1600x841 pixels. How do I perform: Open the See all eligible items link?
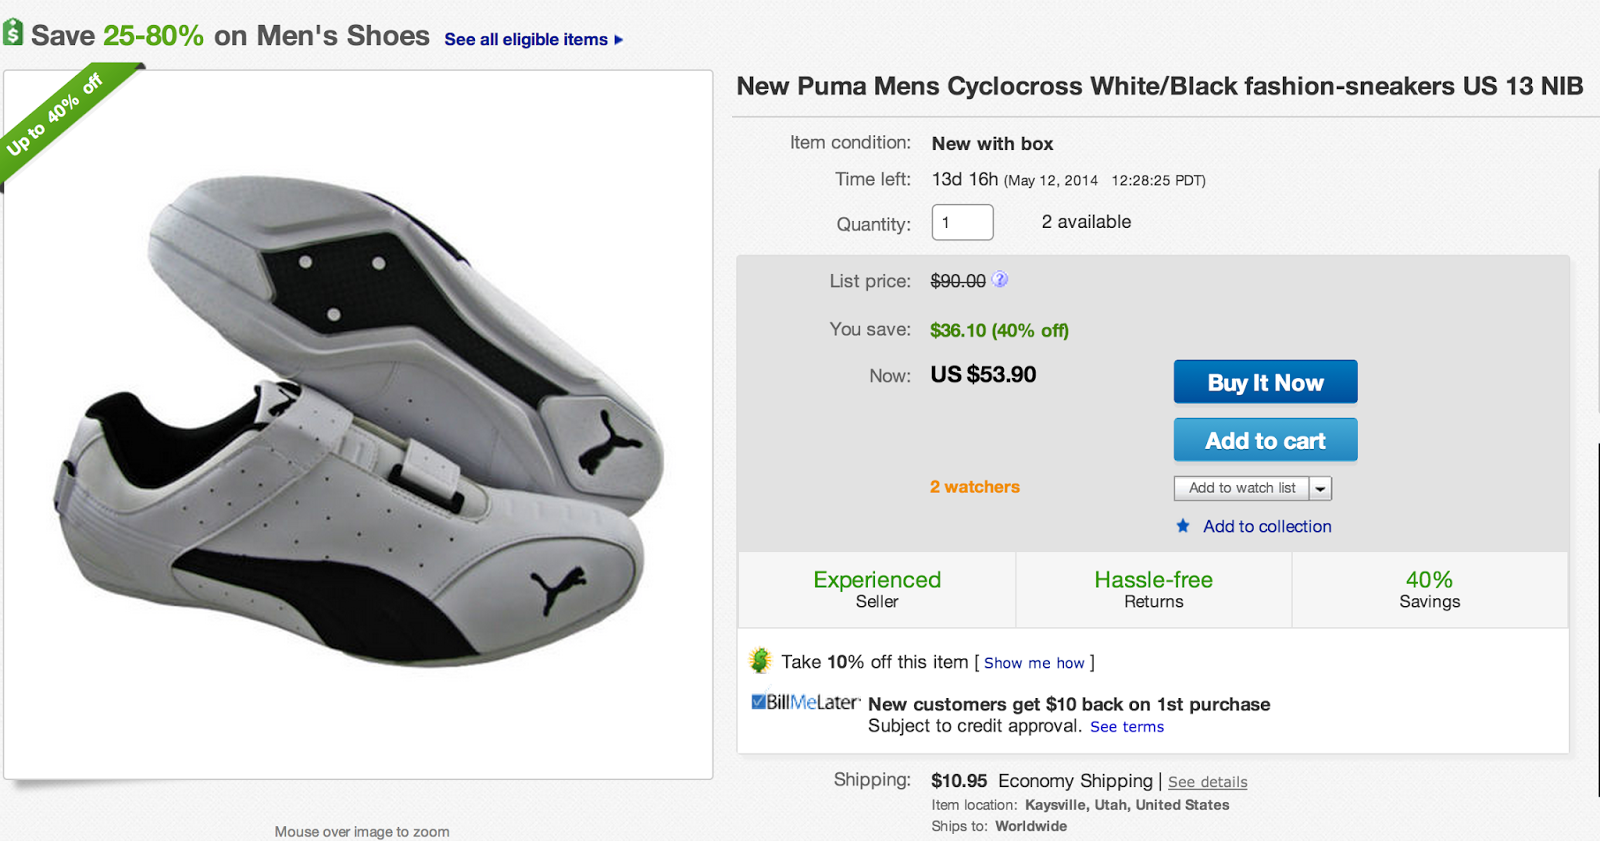coord(526,40)
